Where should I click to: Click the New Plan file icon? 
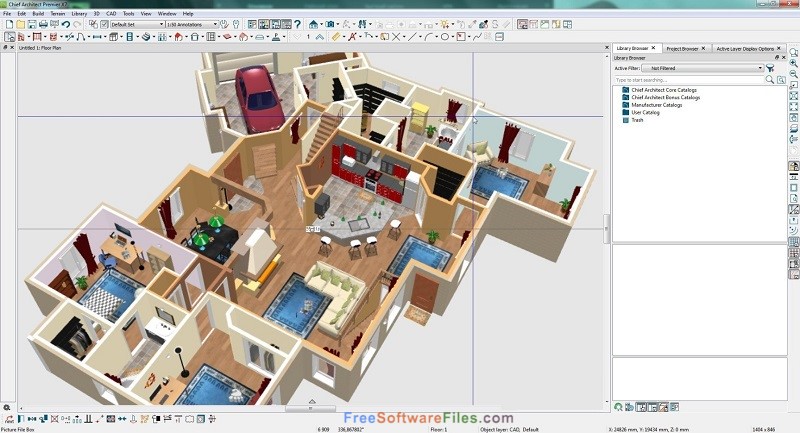click(9, 24)
